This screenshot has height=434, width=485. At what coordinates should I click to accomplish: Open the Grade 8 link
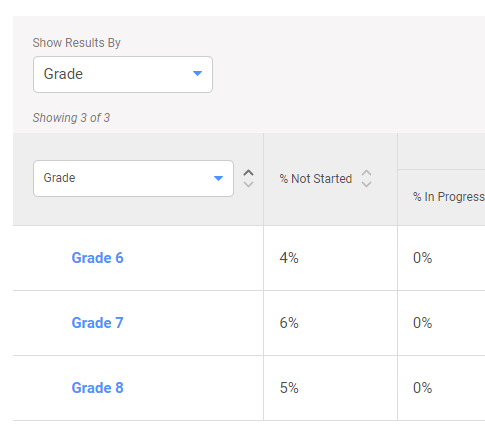(x=97, y=388)
